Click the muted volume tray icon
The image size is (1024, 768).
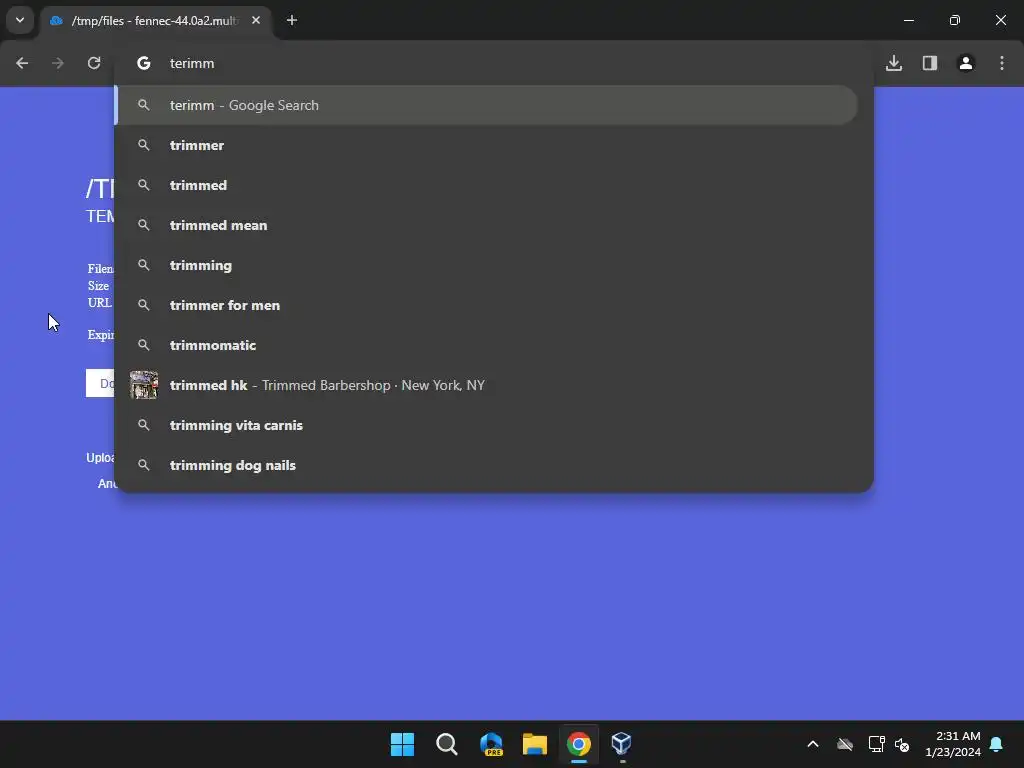point(902,744)
